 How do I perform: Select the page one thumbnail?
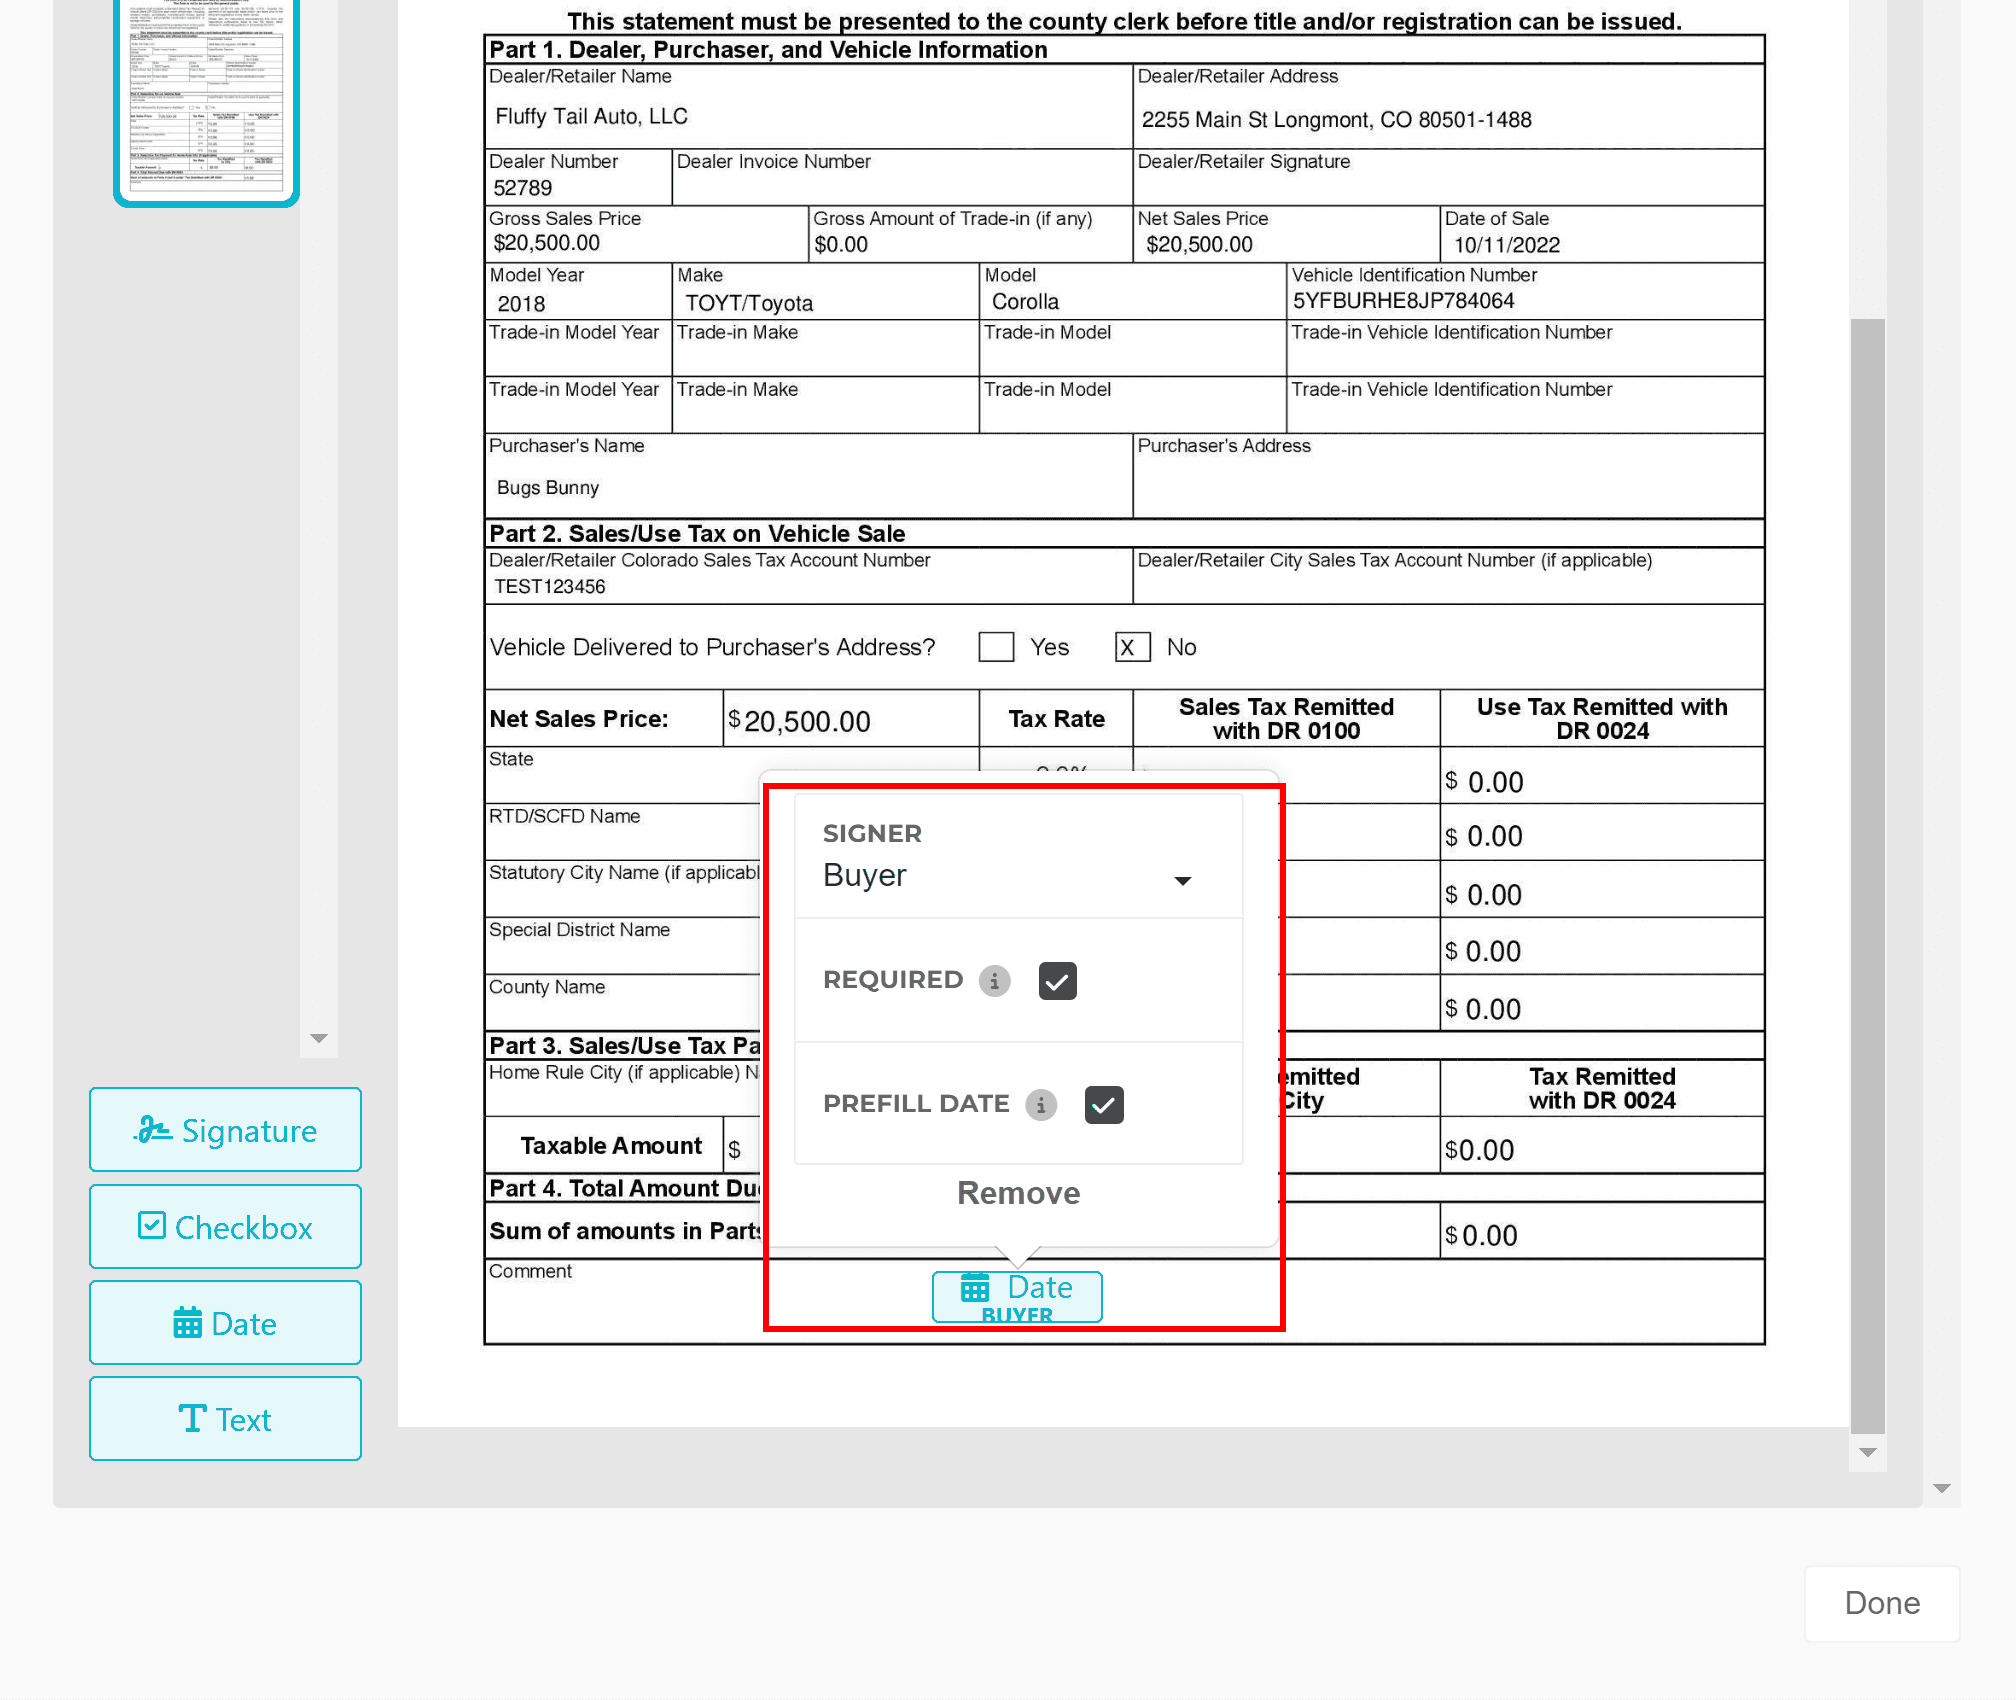207,100
